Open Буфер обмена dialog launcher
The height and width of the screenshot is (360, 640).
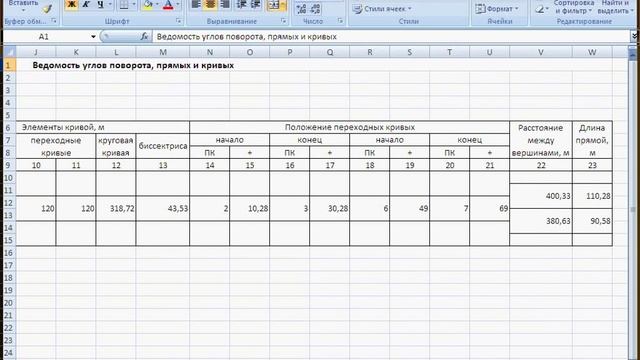[x=54, y=21]
